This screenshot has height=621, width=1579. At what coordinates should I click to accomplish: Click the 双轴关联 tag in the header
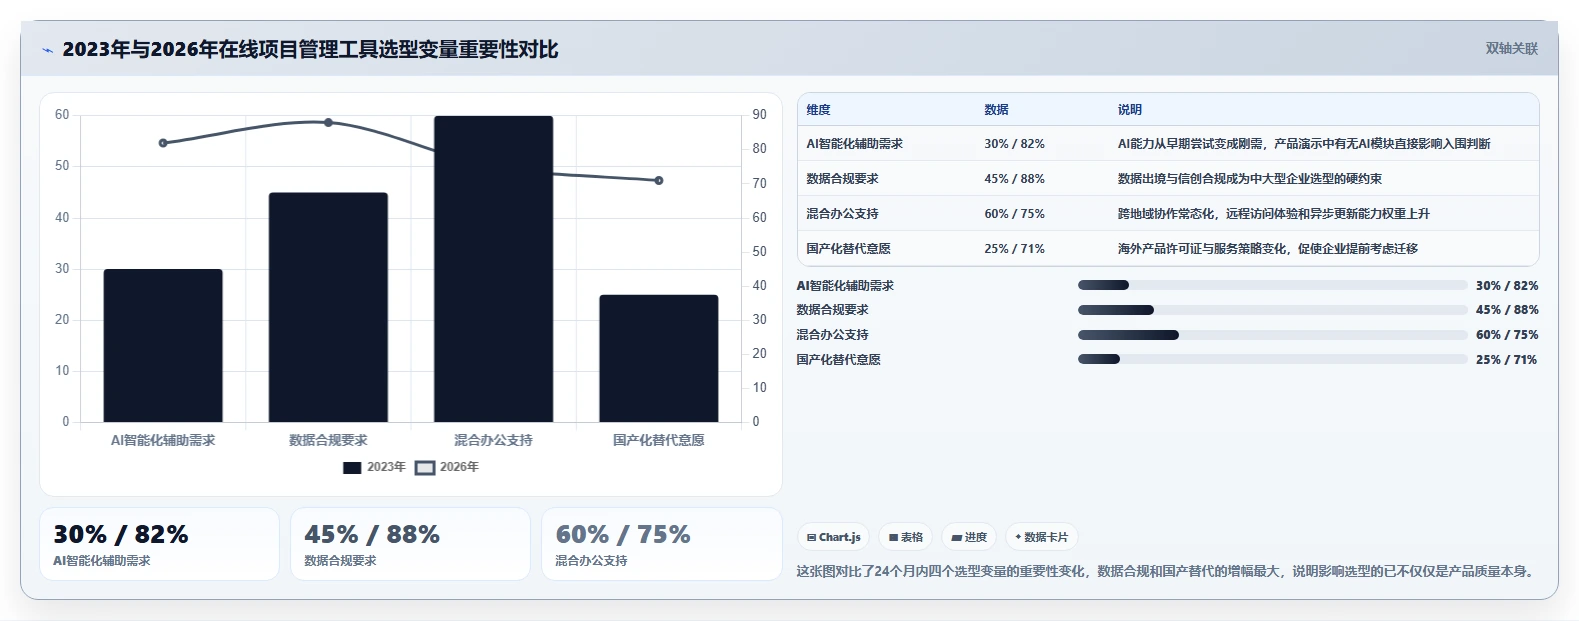coord(1511,48)
